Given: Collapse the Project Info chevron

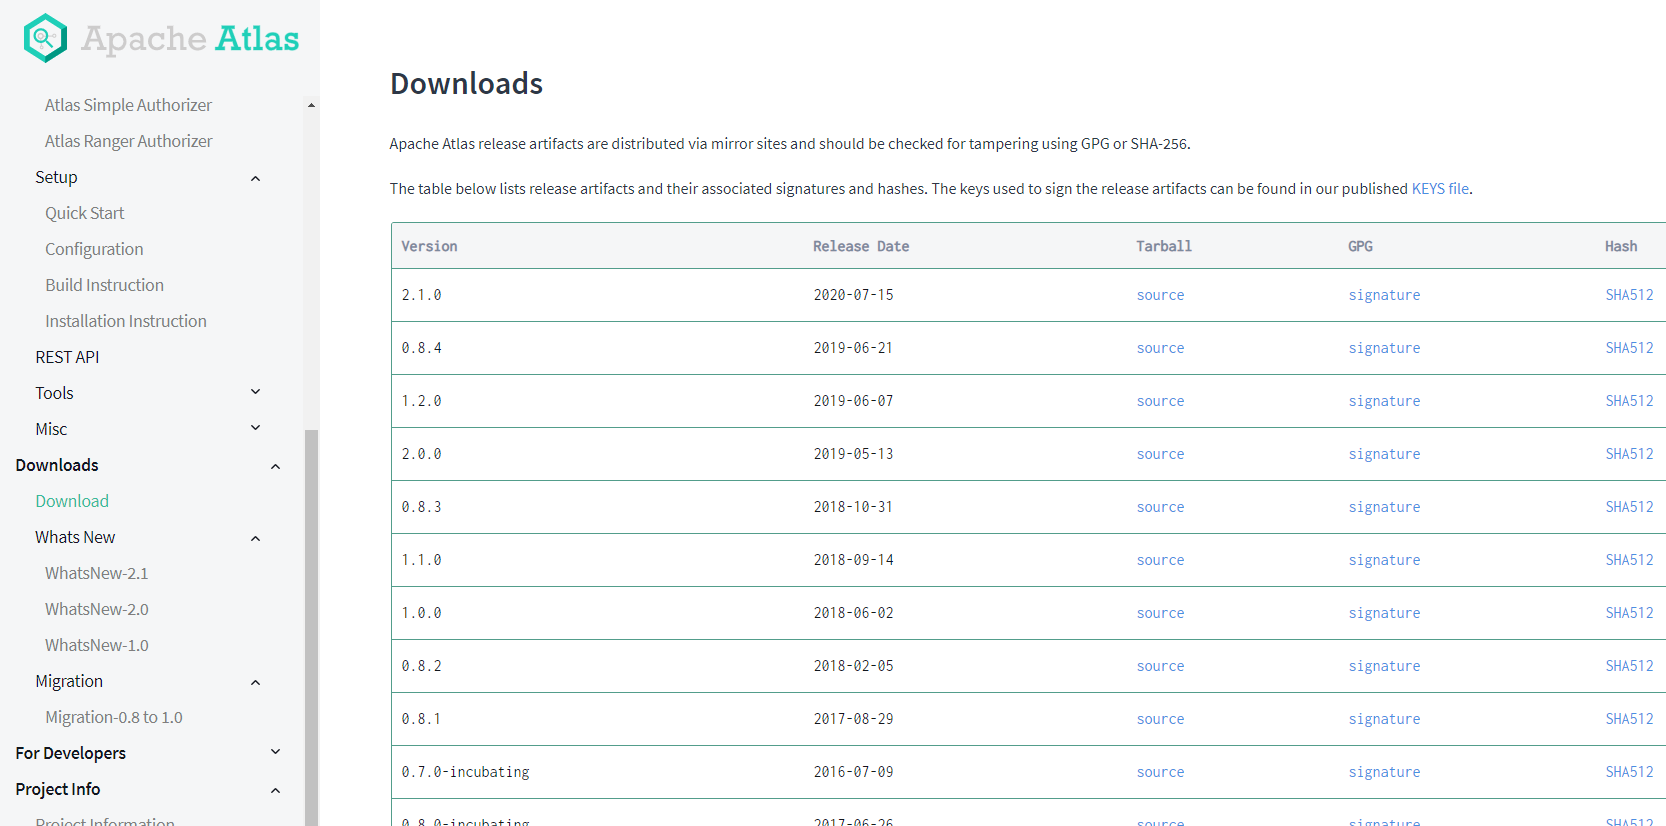Looking at the screenshot, I should pyautogui.click(x=275, y=790).
